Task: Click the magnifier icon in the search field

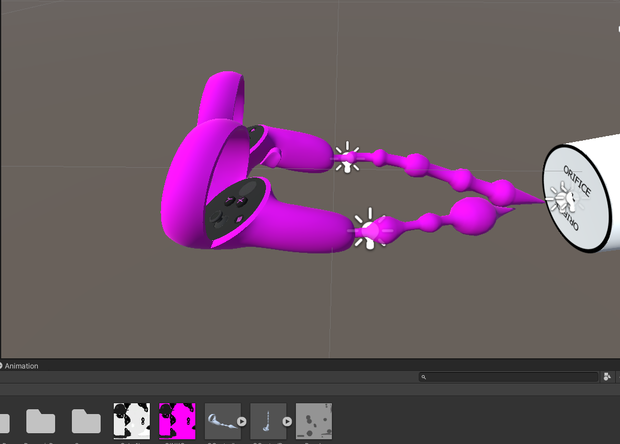Action: coord(423,377)
